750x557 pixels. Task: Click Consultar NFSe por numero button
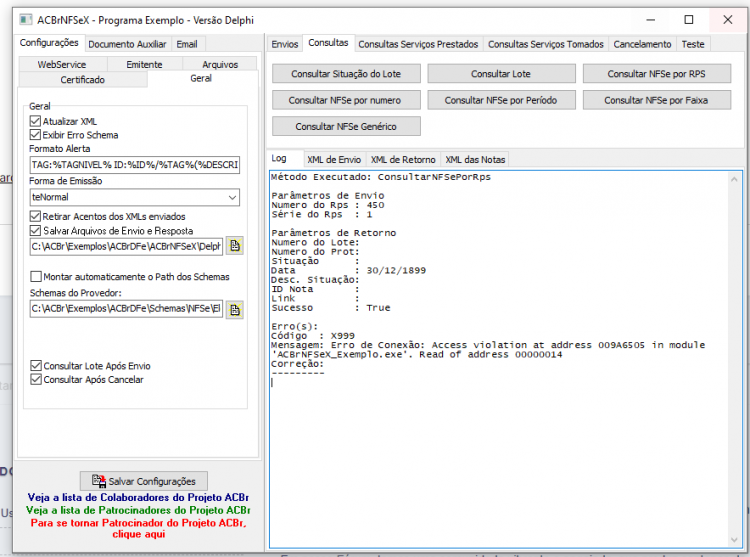tap(346, 100)
